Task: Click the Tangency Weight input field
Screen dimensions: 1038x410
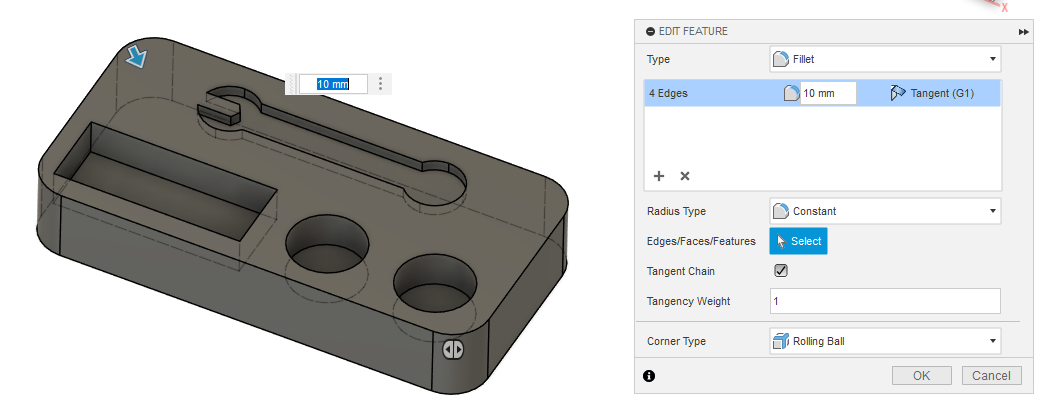Action: [x=885, y=301]
